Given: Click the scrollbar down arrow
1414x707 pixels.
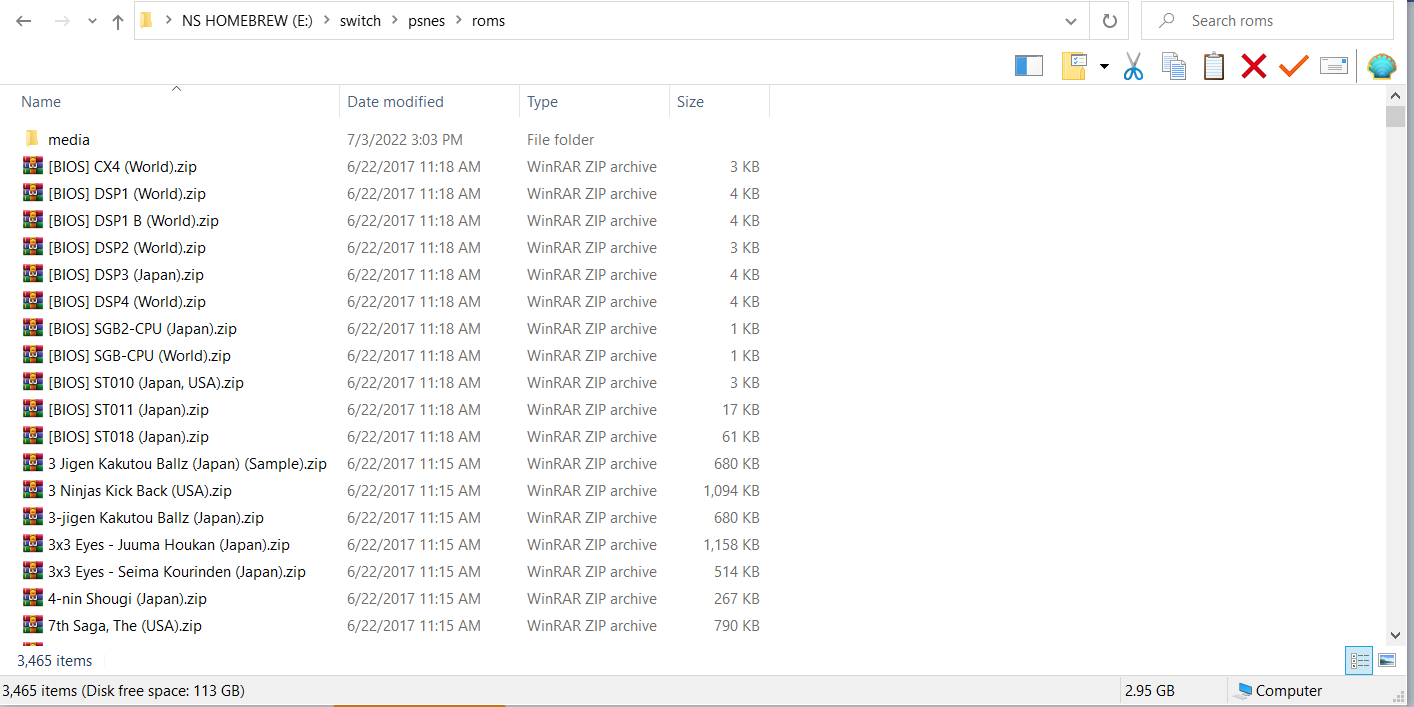Looking at the screenshot, I should click(x=1396, y=634).
